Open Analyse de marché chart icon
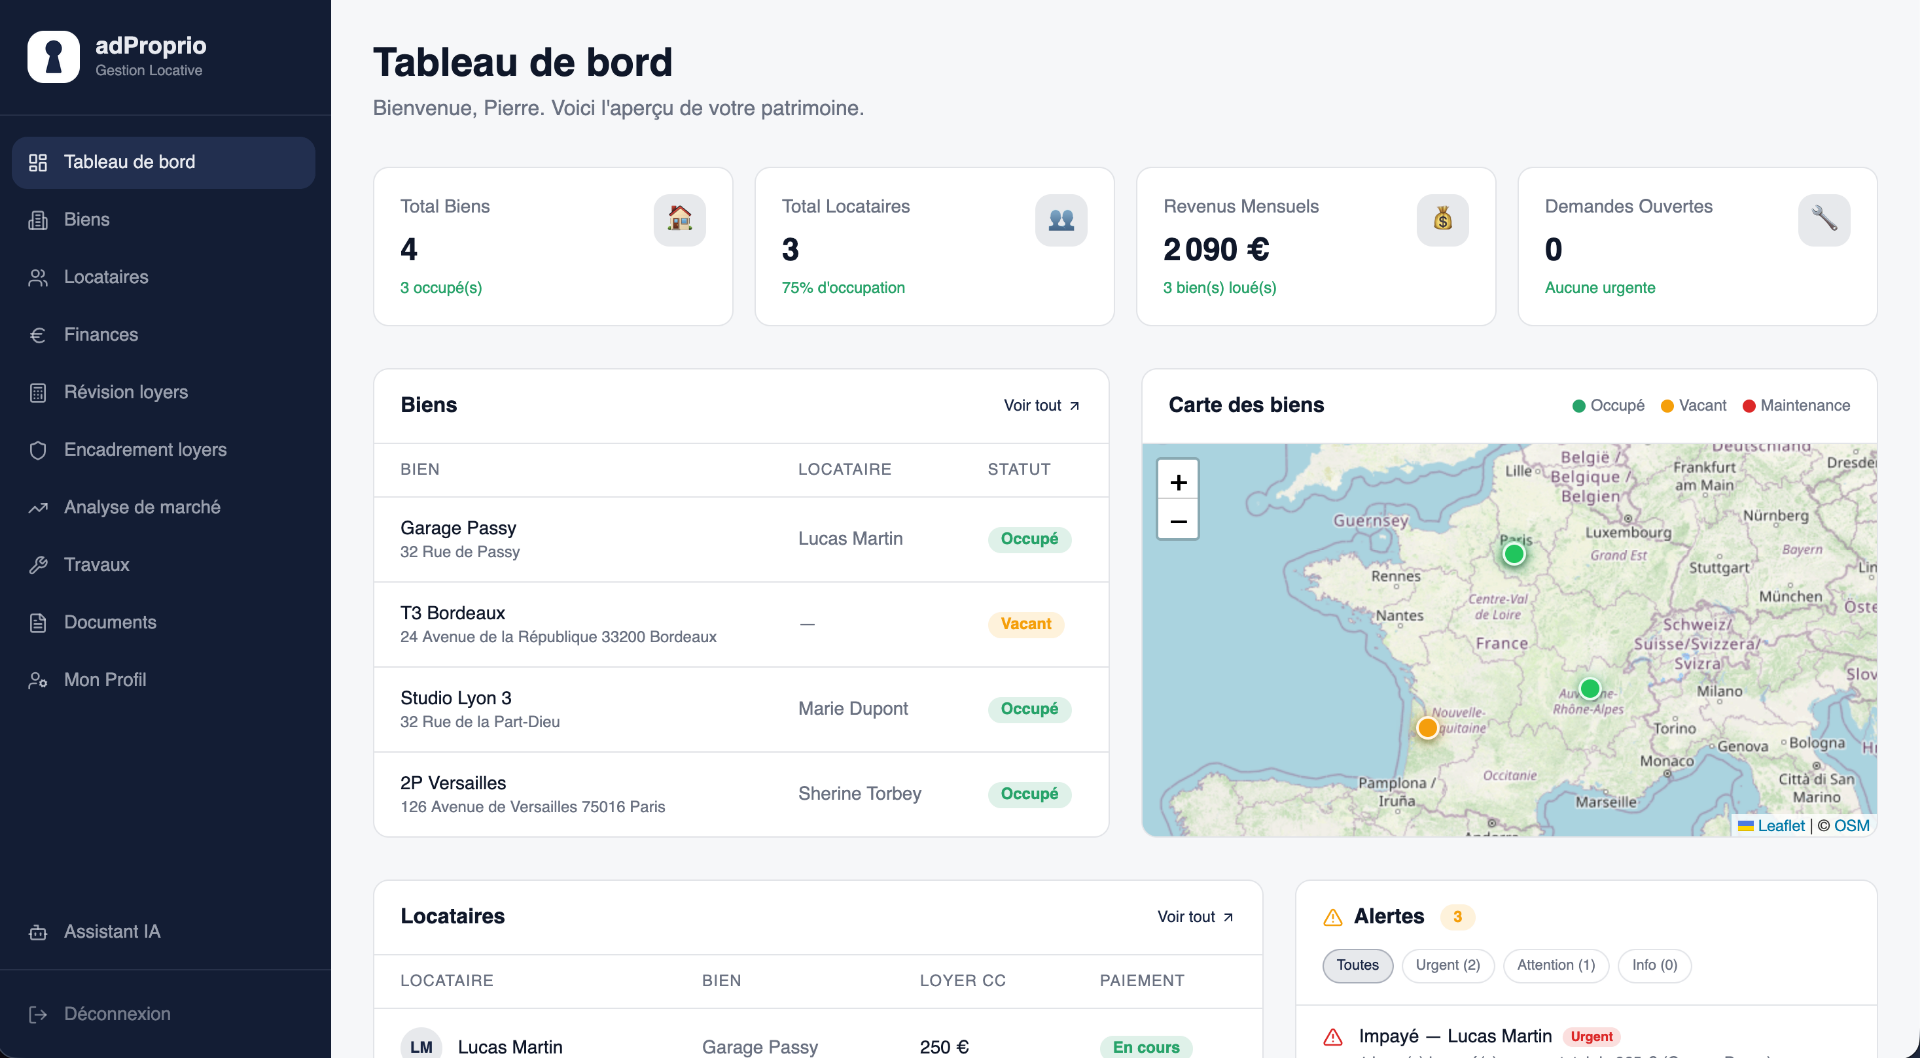 click(x=38, y=507)
